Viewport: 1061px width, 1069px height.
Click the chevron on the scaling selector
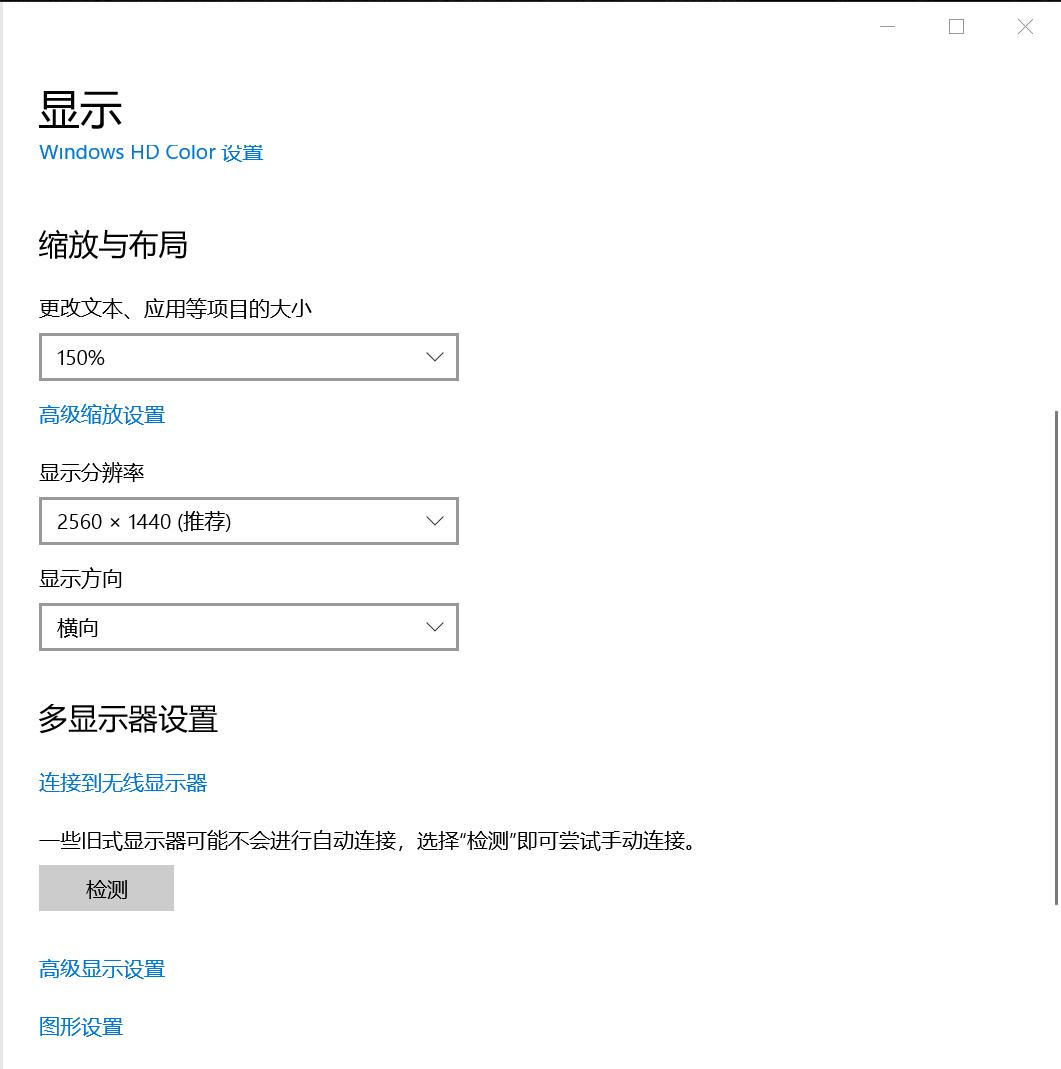tap(434, 357)
